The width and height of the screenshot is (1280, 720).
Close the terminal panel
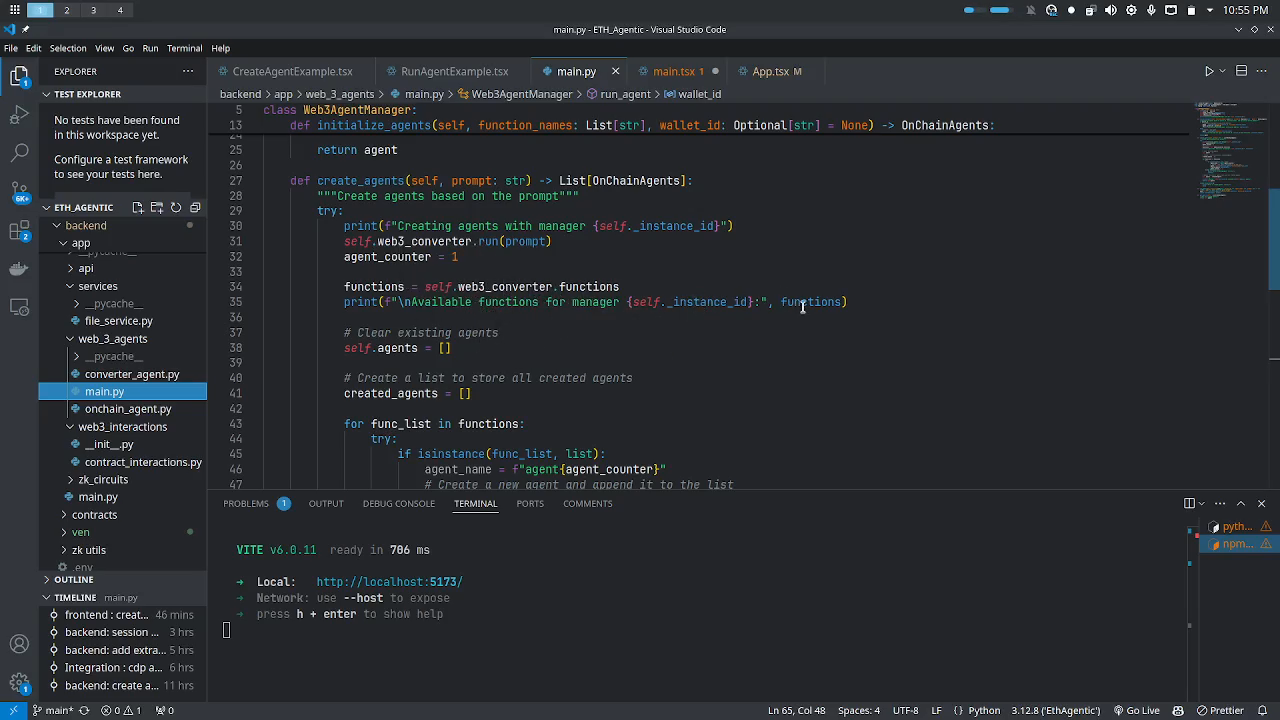point(1261,503)
